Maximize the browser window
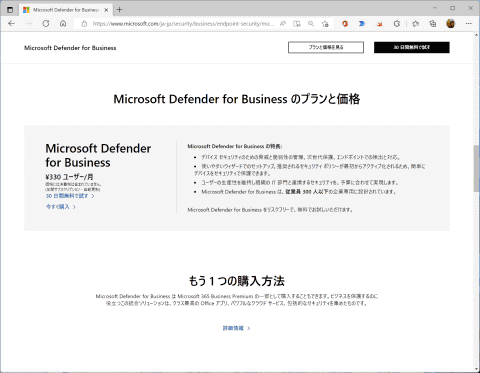Viewport: 480px width, 373px height. point(452,8)
